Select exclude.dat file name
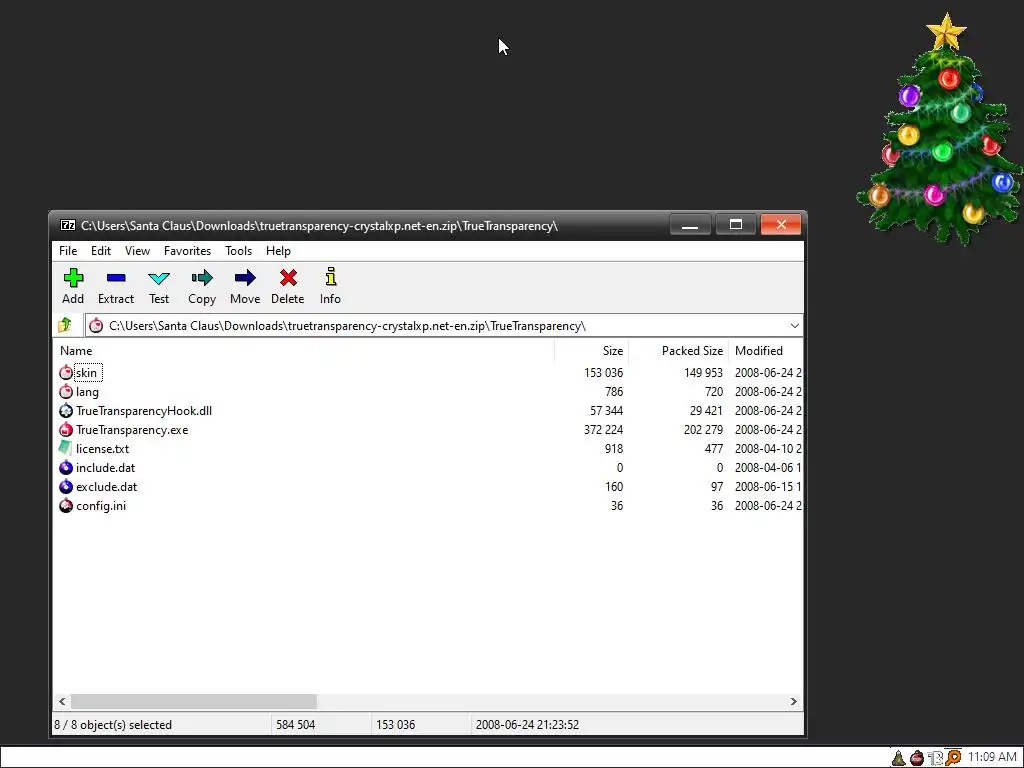Image resolution: width=1024 pixels, height=768 pixels. (106, 487)
